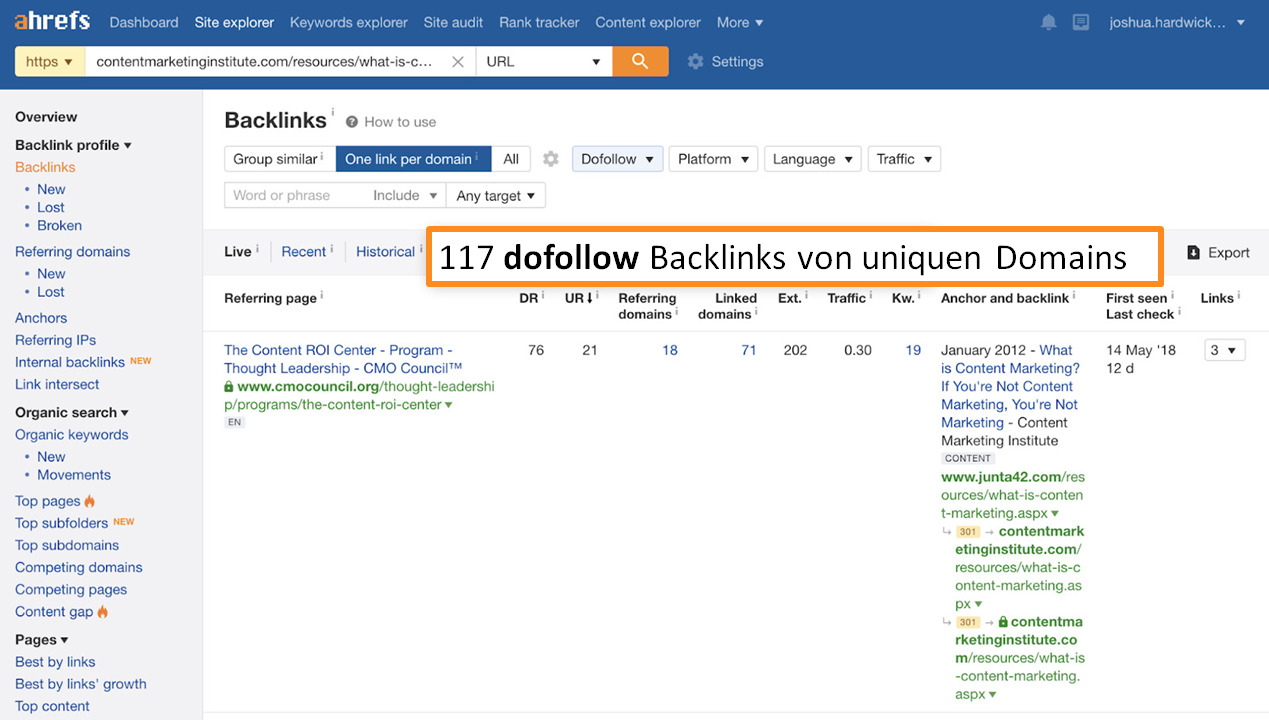Viewport: 1269px width, 720px height.
Task: Open the notifications bell icon
Action: point(1048,22)
